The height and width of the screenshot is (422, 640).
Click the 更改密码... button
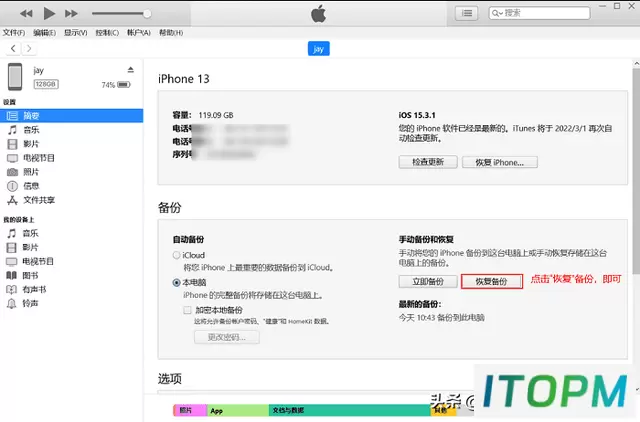[x=227, y=337]
